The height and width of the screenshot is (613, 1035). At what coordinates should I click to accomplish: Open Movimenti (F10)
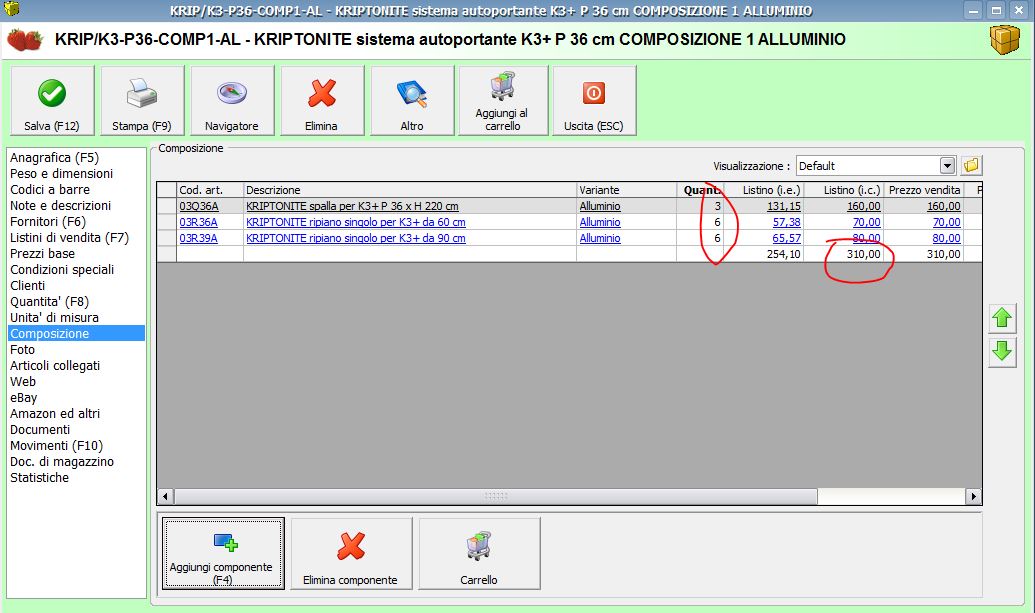click(x=56, y=445)
